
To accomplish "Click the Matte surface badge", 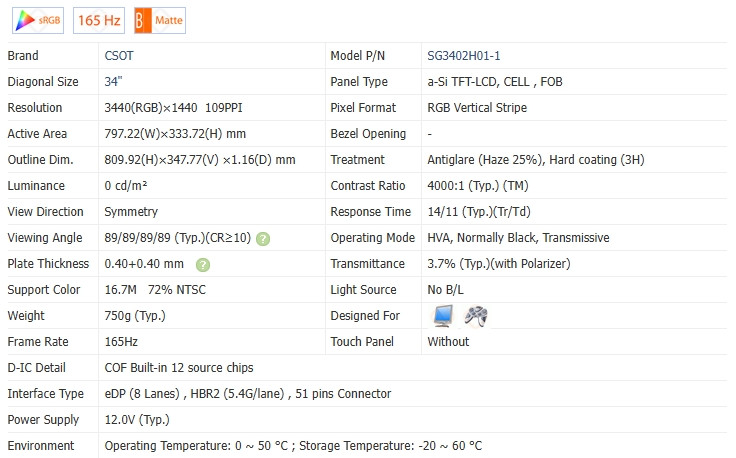I will pos(160,21).
